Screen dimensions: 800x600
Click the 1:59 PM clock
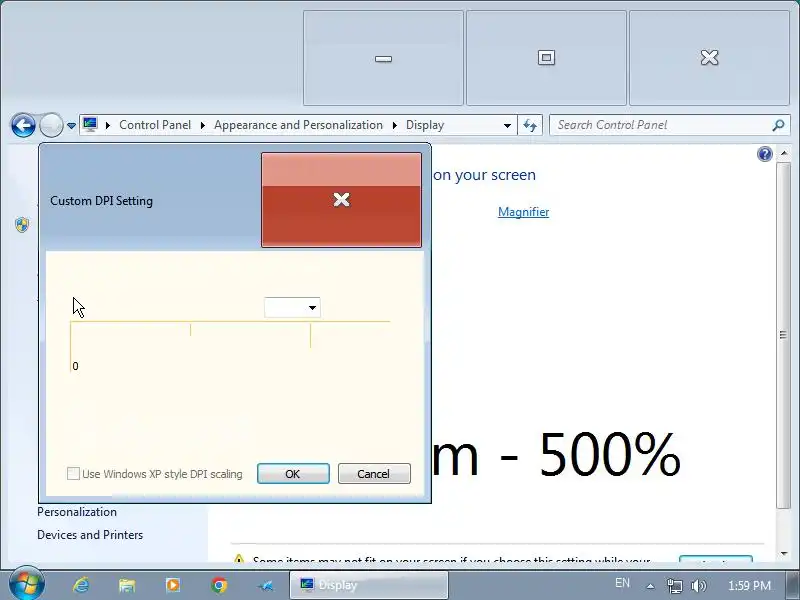pyautogui.click(x=749, y=586)
